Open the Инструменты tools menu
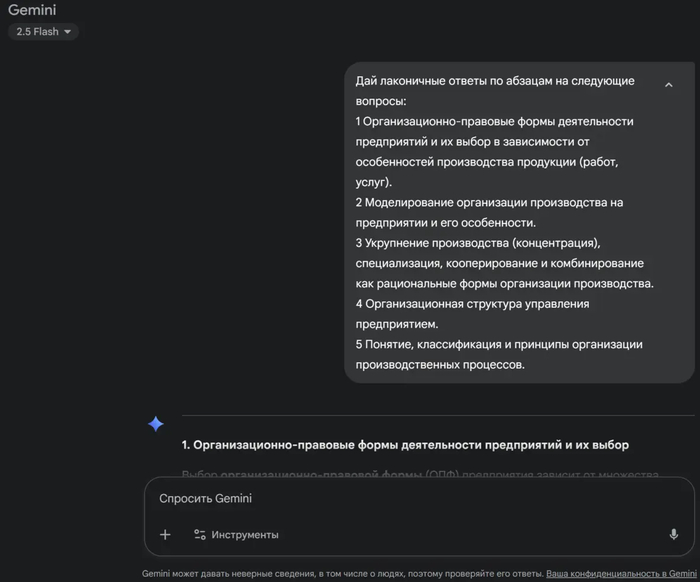700x582 pixels. point(245,535)
